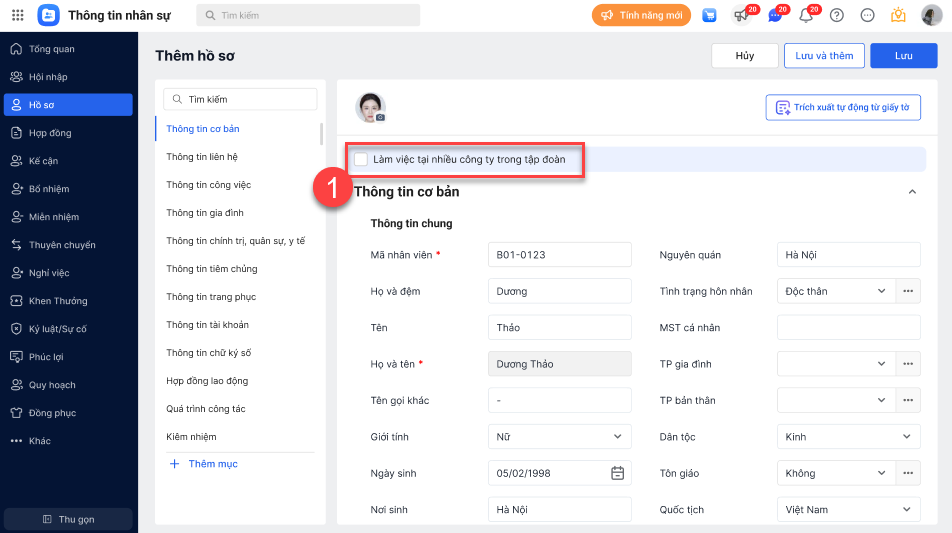This screenshot has height=533, width=952.
Task: Open the help question mark icon
Action: click(837, 16)
